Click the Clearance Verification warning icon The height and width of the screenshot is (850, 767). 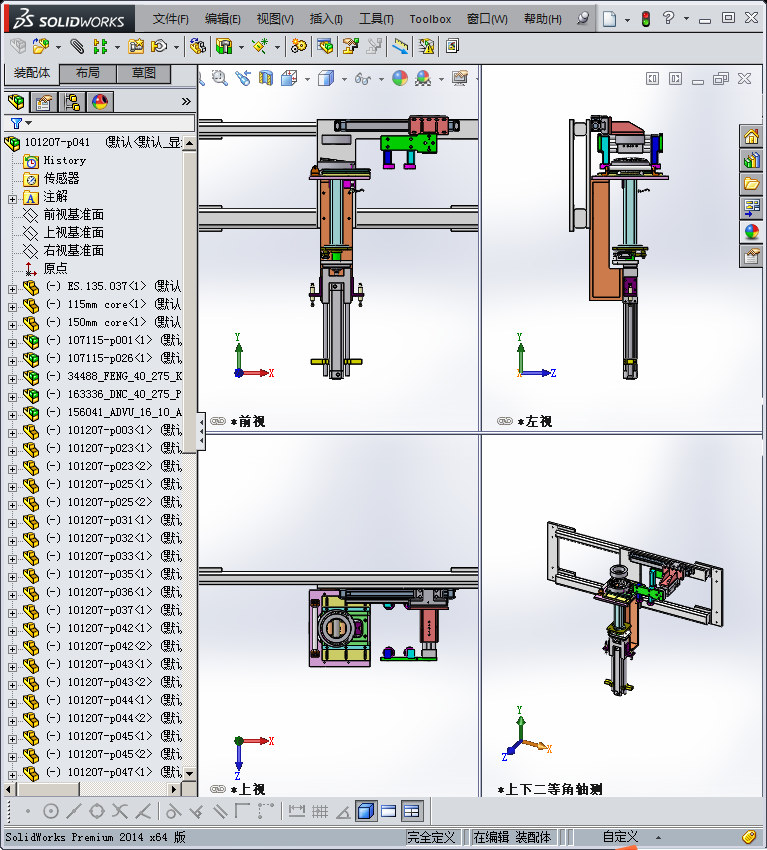click(x=426, y=47)
